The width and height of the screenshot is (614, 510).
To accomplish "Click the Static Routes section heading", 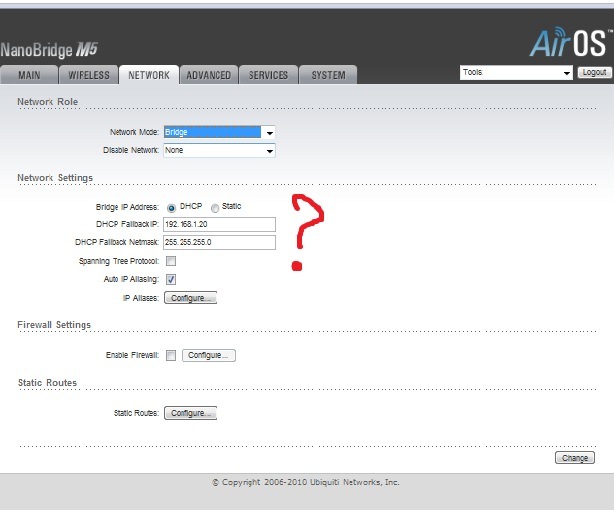I will pyautogui.click(x=47, y=383).
